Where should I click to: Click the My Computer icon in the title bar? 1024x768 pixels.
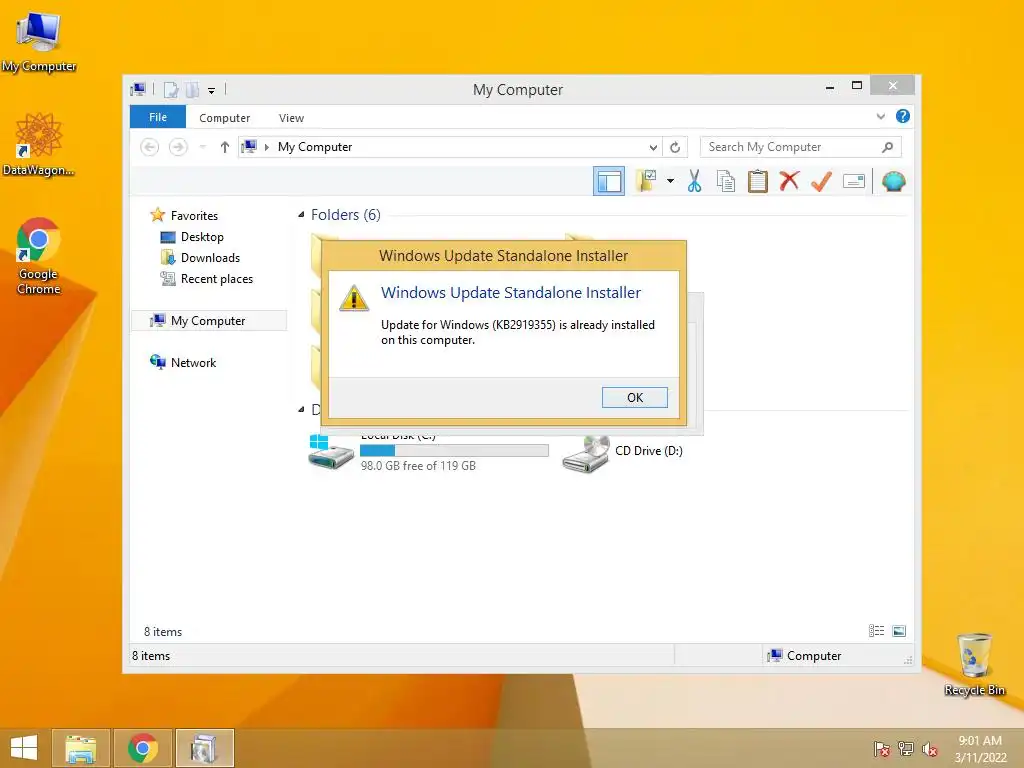pos(138,89)
